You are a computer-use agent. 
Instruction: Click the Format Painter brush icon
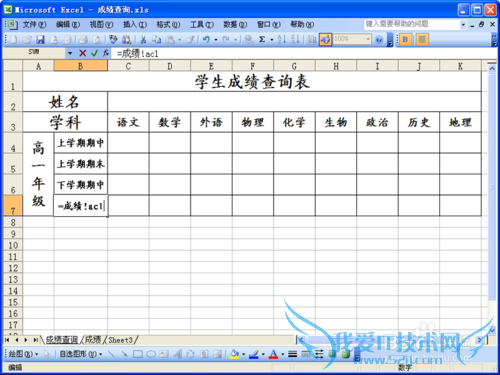point(190,40)
